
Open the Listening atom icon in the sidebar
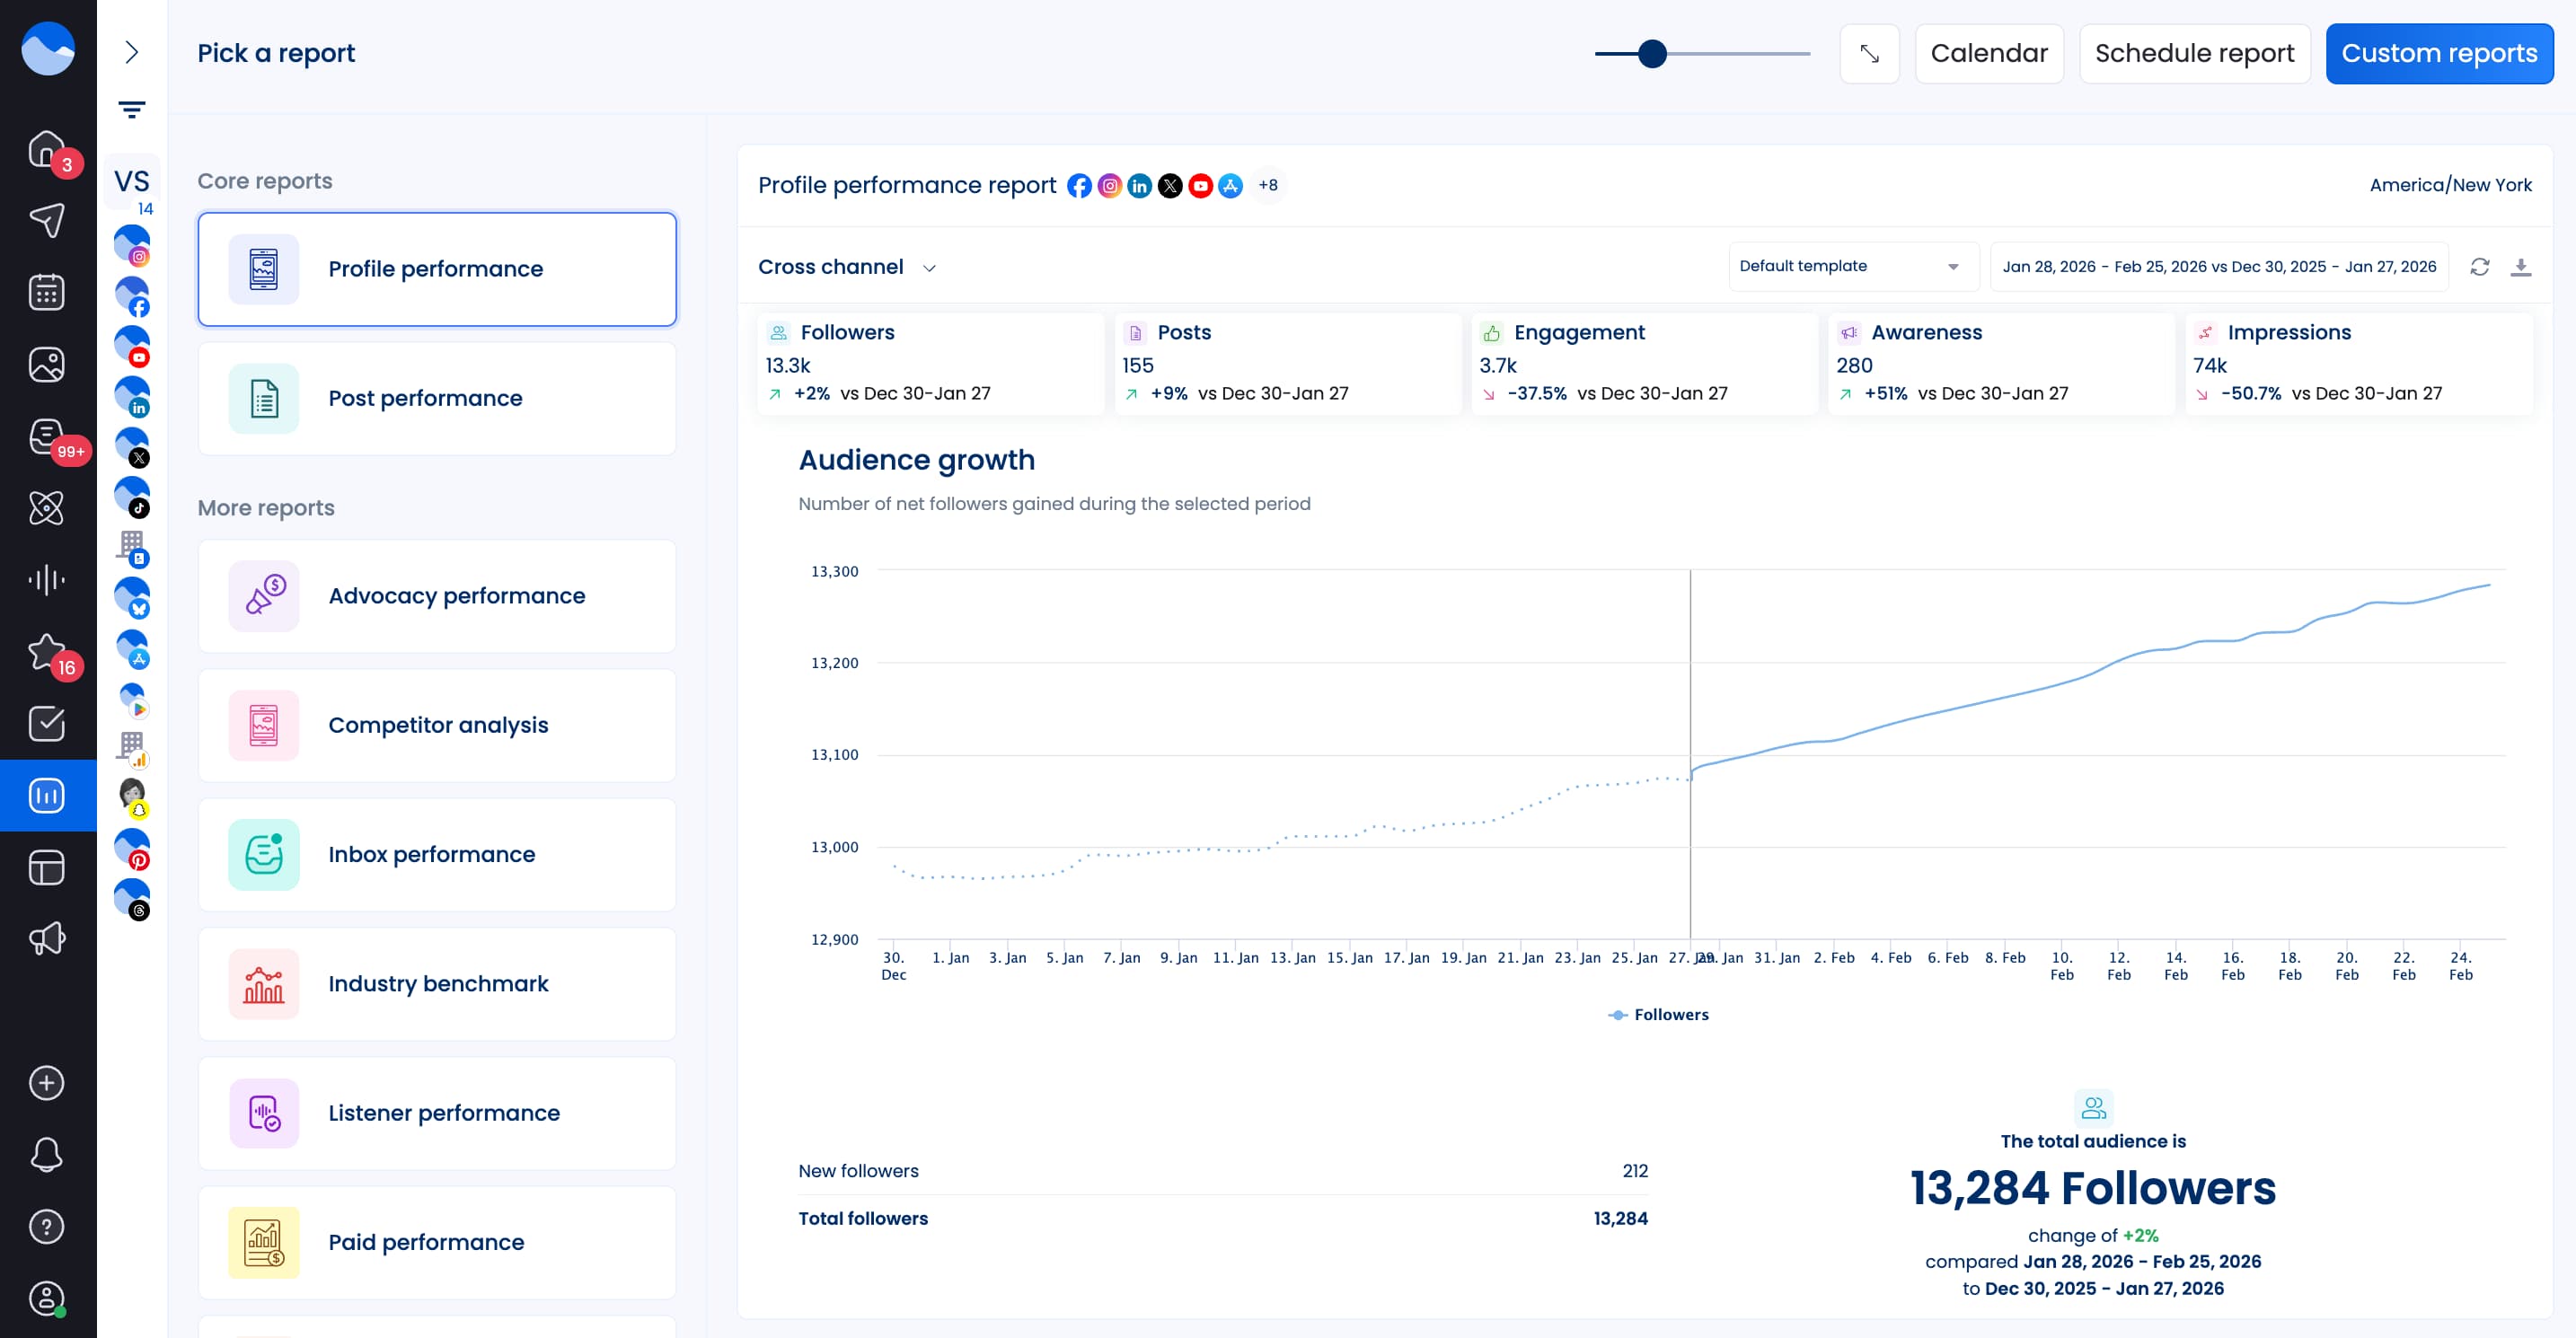47,508
